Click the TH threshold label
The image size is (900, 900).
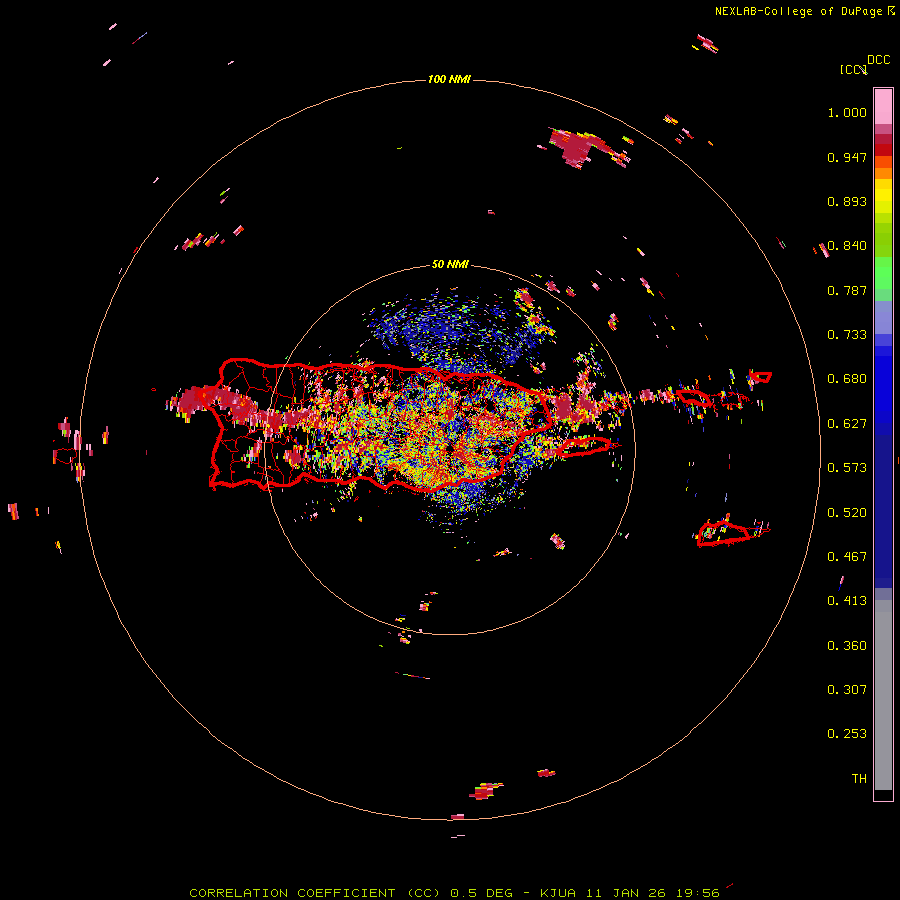[859, 779]
